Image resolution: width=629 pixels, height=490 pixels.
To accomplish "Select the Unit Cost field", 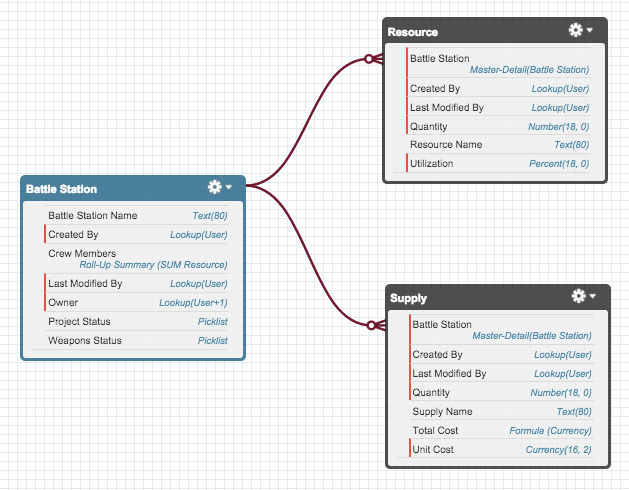I will pos(501,449).
